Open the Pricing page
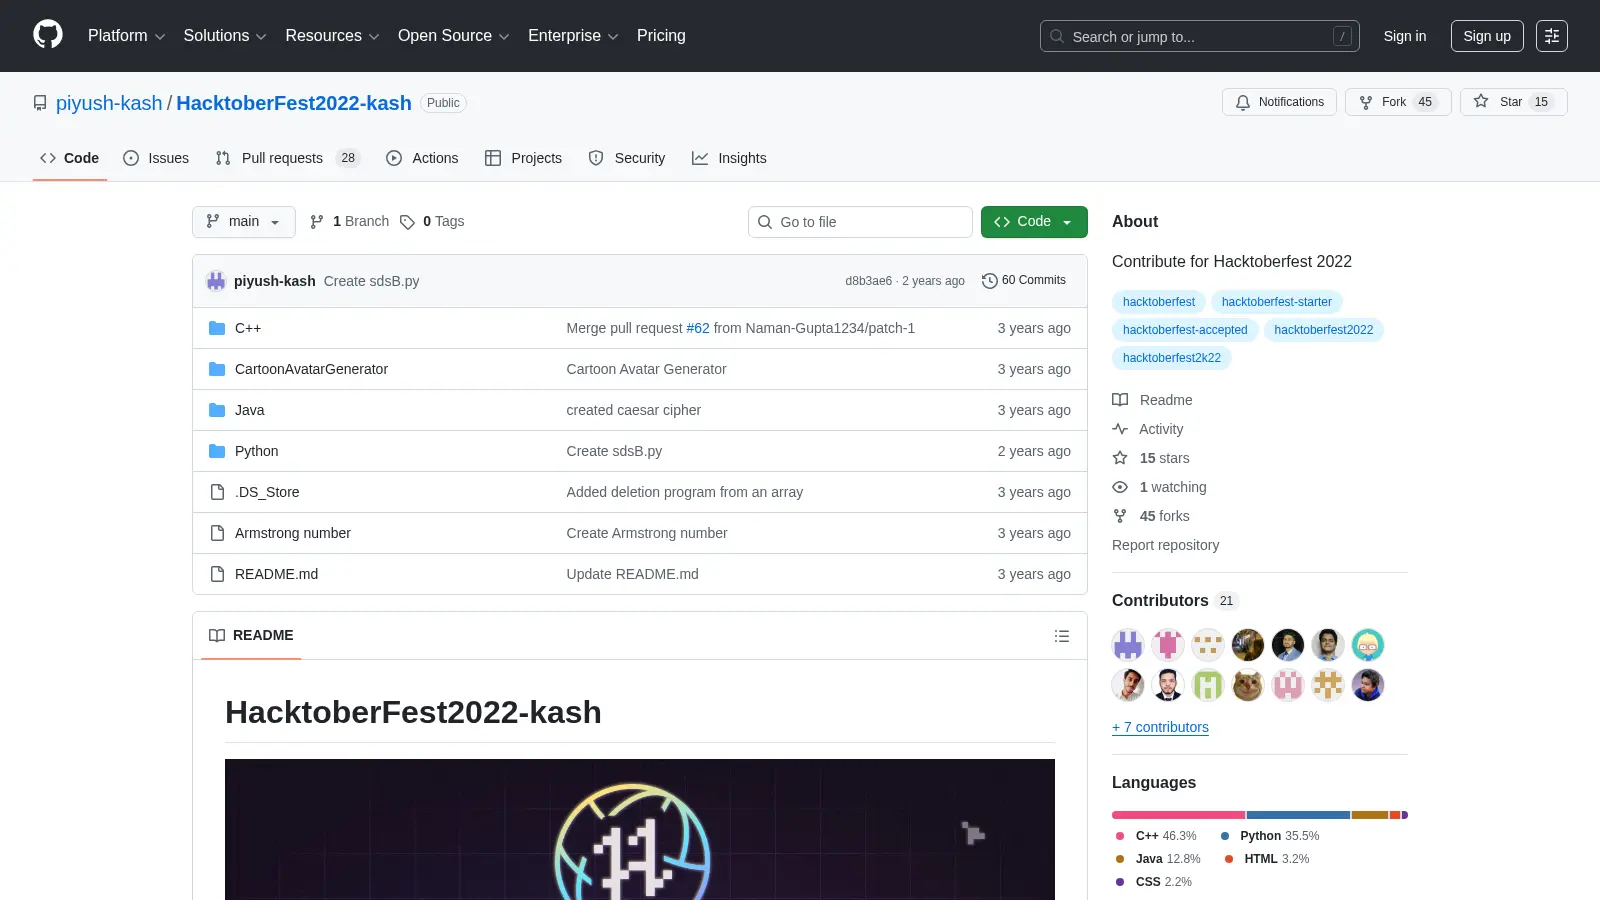 click(x=661, y=36)
